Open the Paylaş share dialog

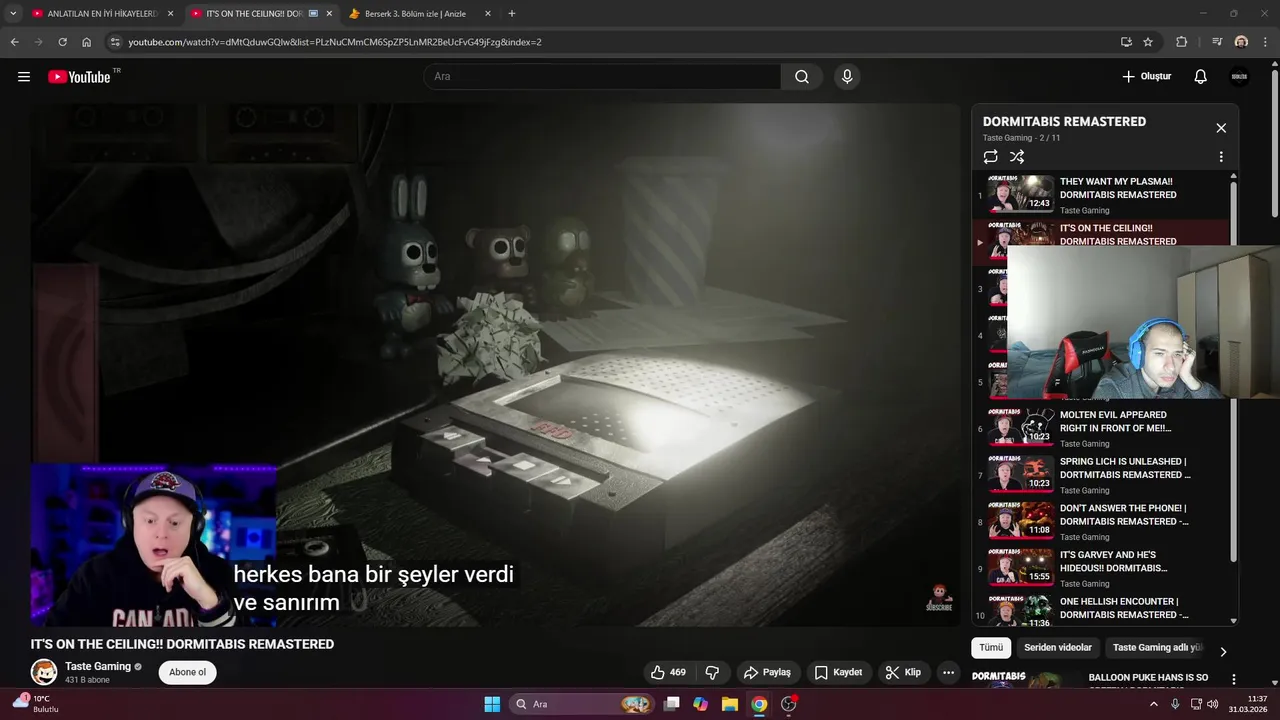coord(767,672)
